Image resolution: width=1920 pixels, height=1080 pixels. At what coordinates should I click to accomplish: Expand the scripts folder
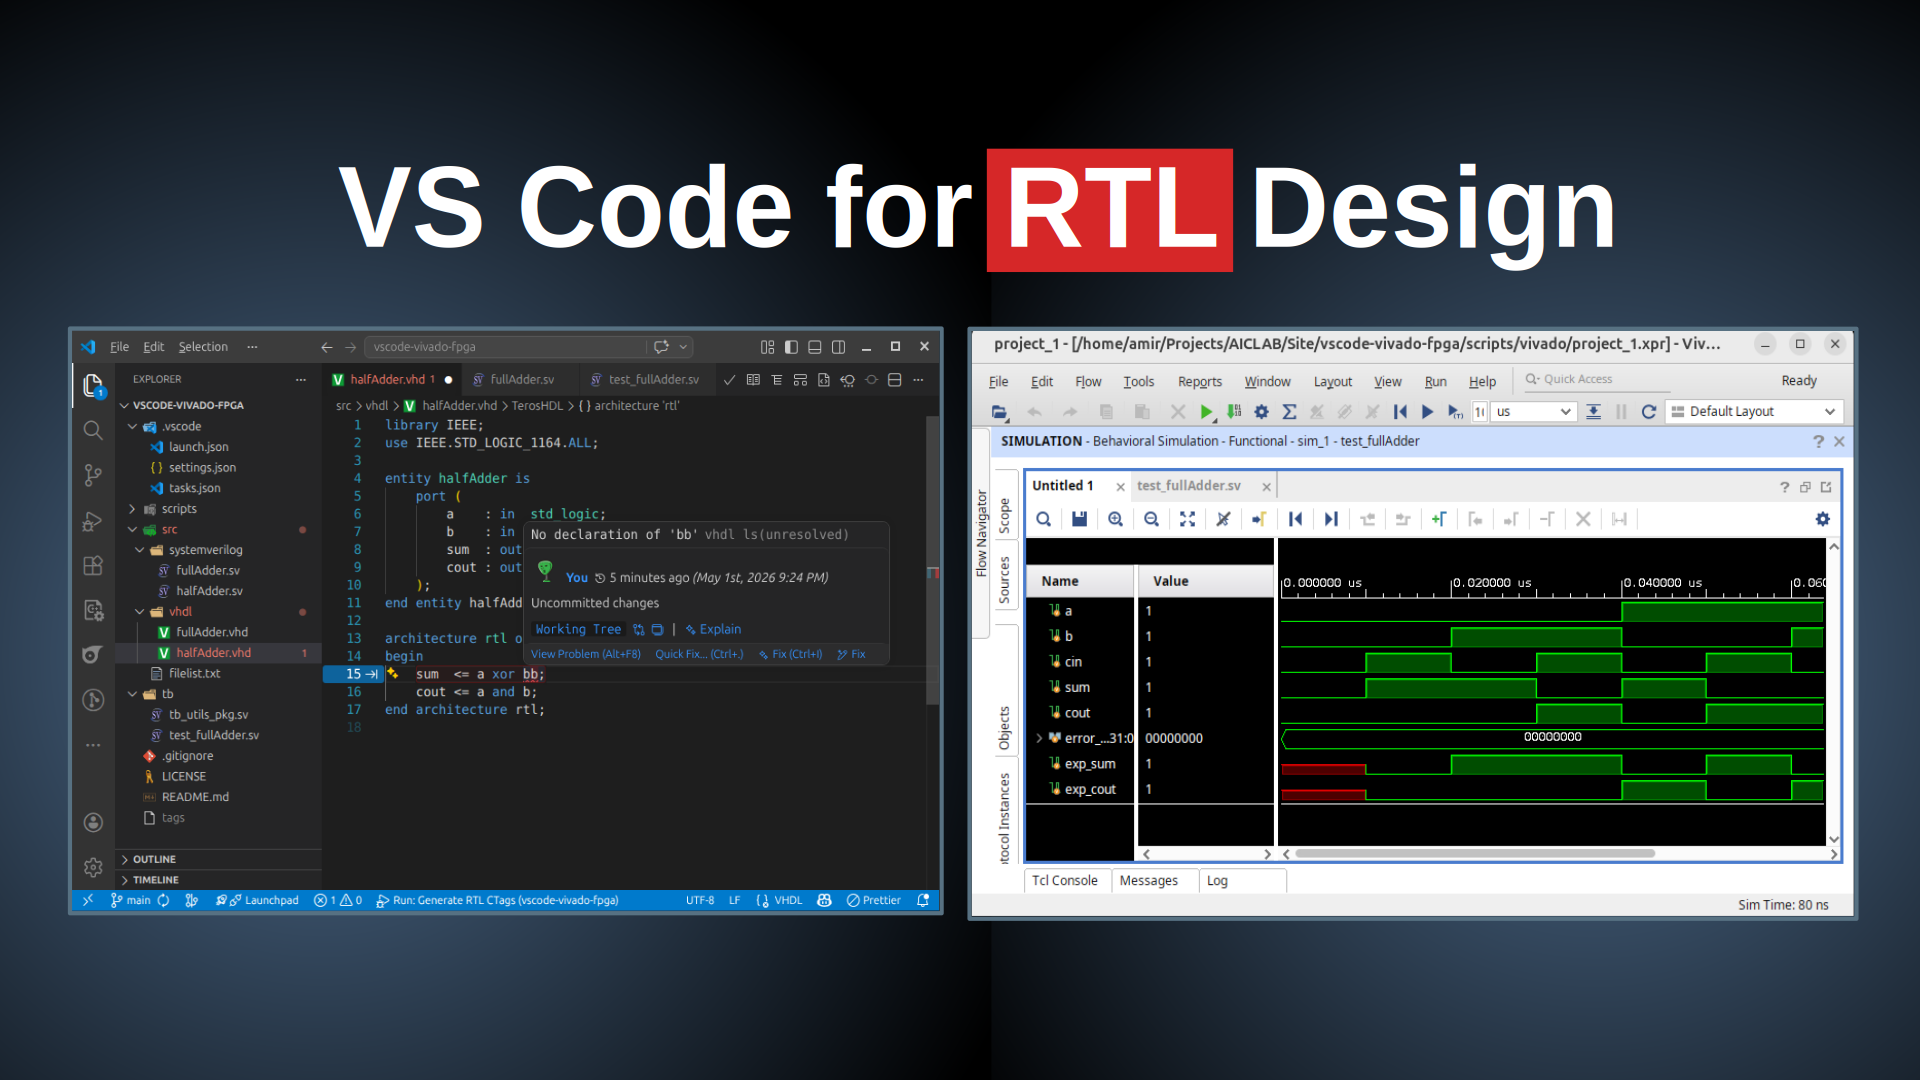click(x=132, y=509)
